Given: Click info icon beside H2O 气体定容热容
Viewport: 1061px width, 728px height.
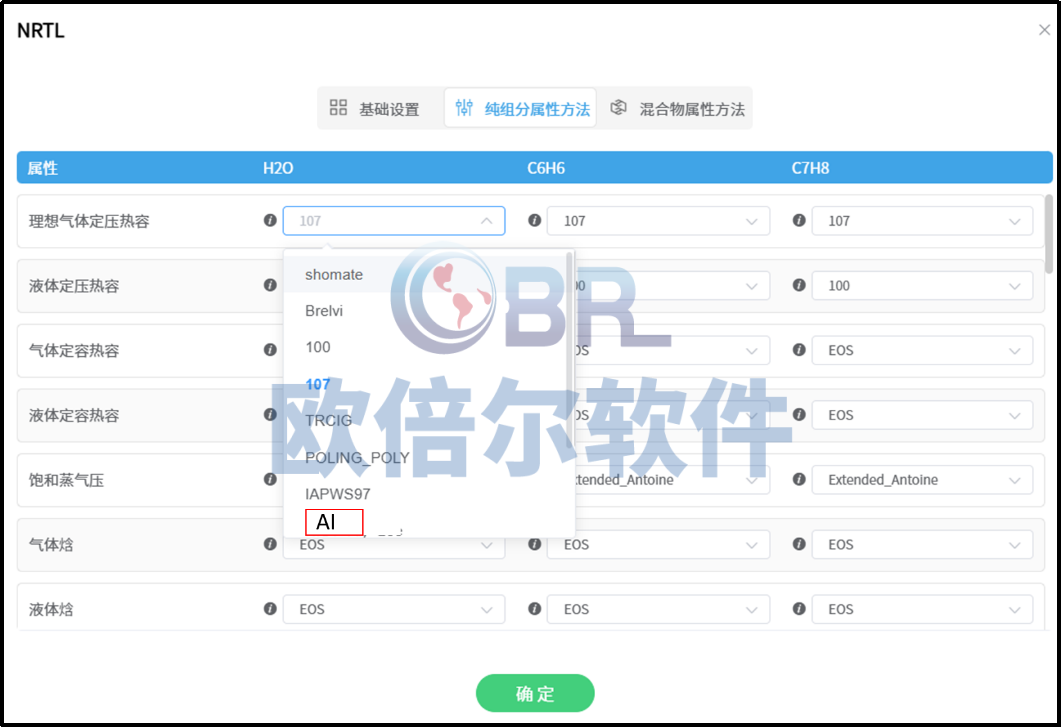Looking at the screenshot, I should [x=270, y=350].
